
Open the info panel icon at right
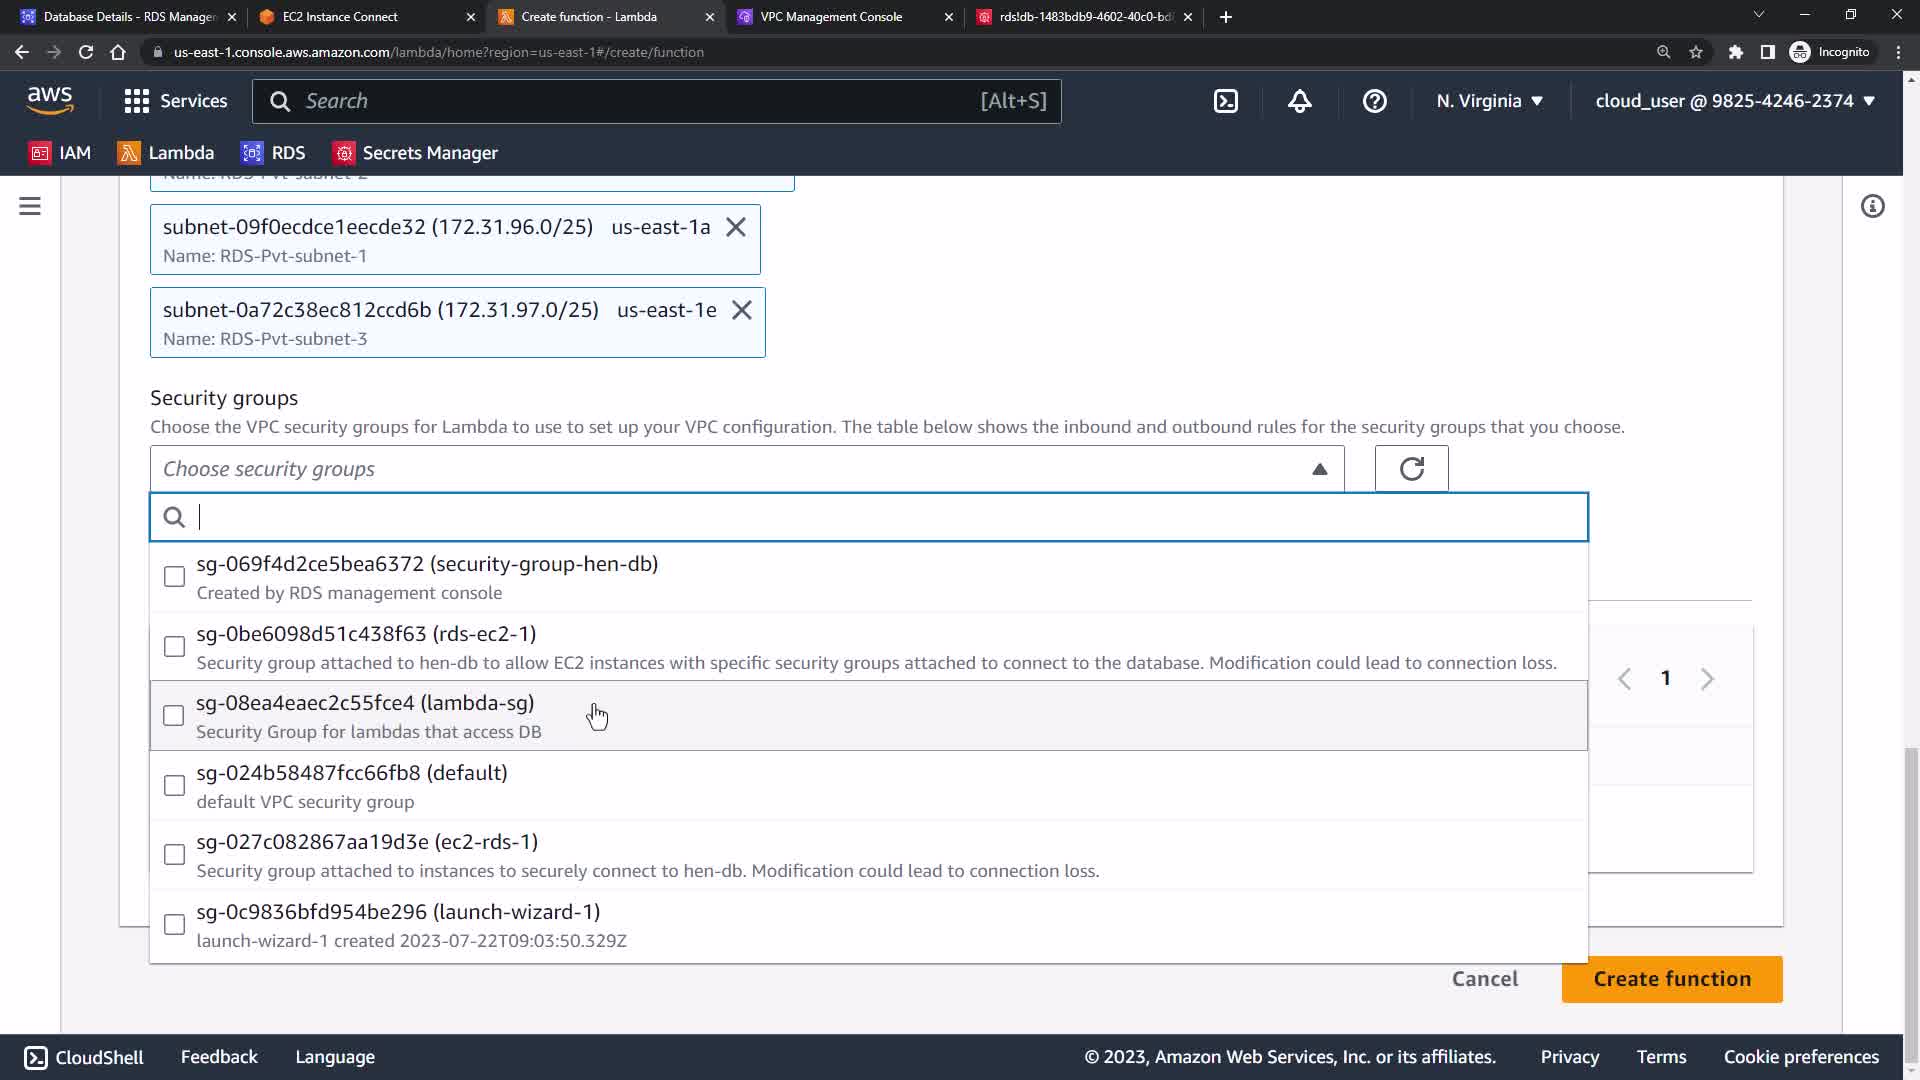pos(1872,206)
